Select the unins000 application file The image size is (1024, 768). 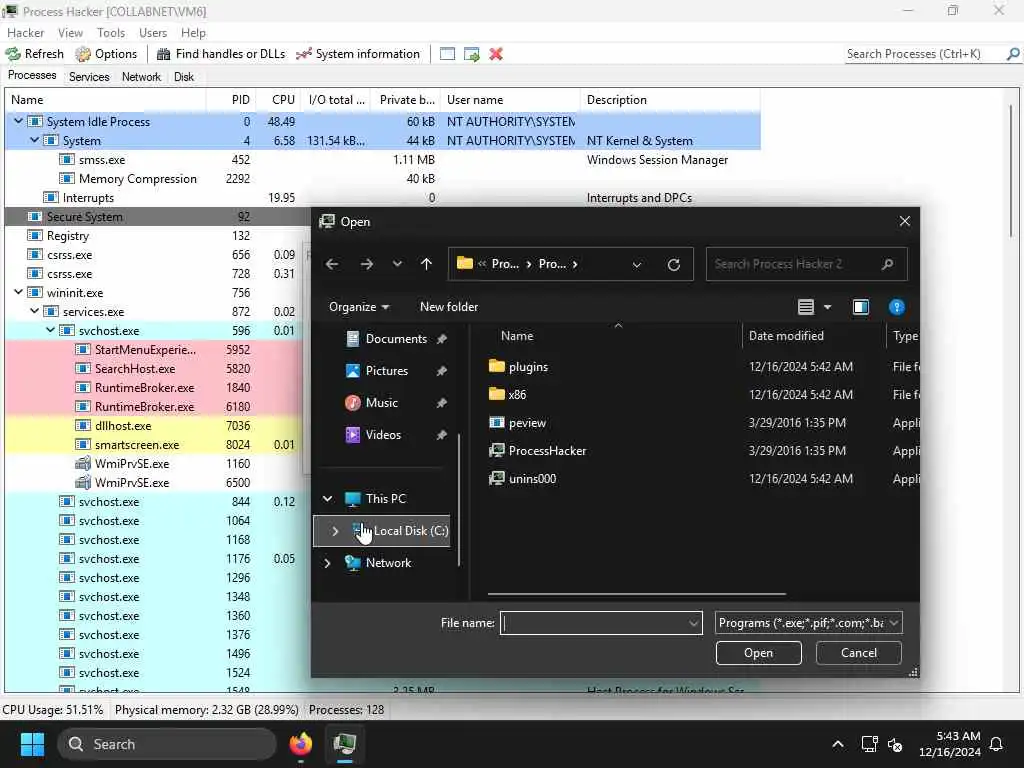522,479
